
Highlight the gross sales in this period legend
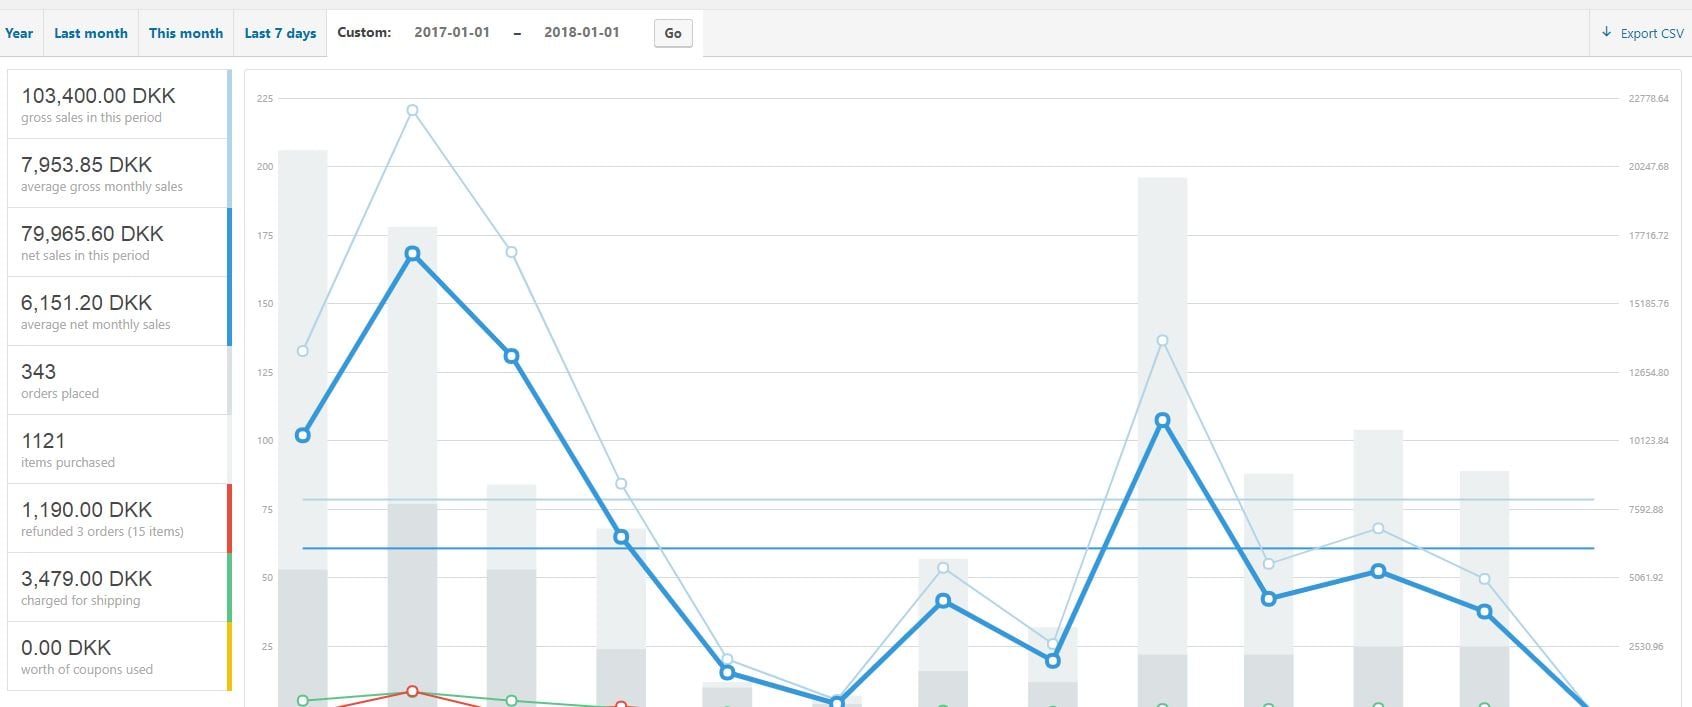[118, 104]
